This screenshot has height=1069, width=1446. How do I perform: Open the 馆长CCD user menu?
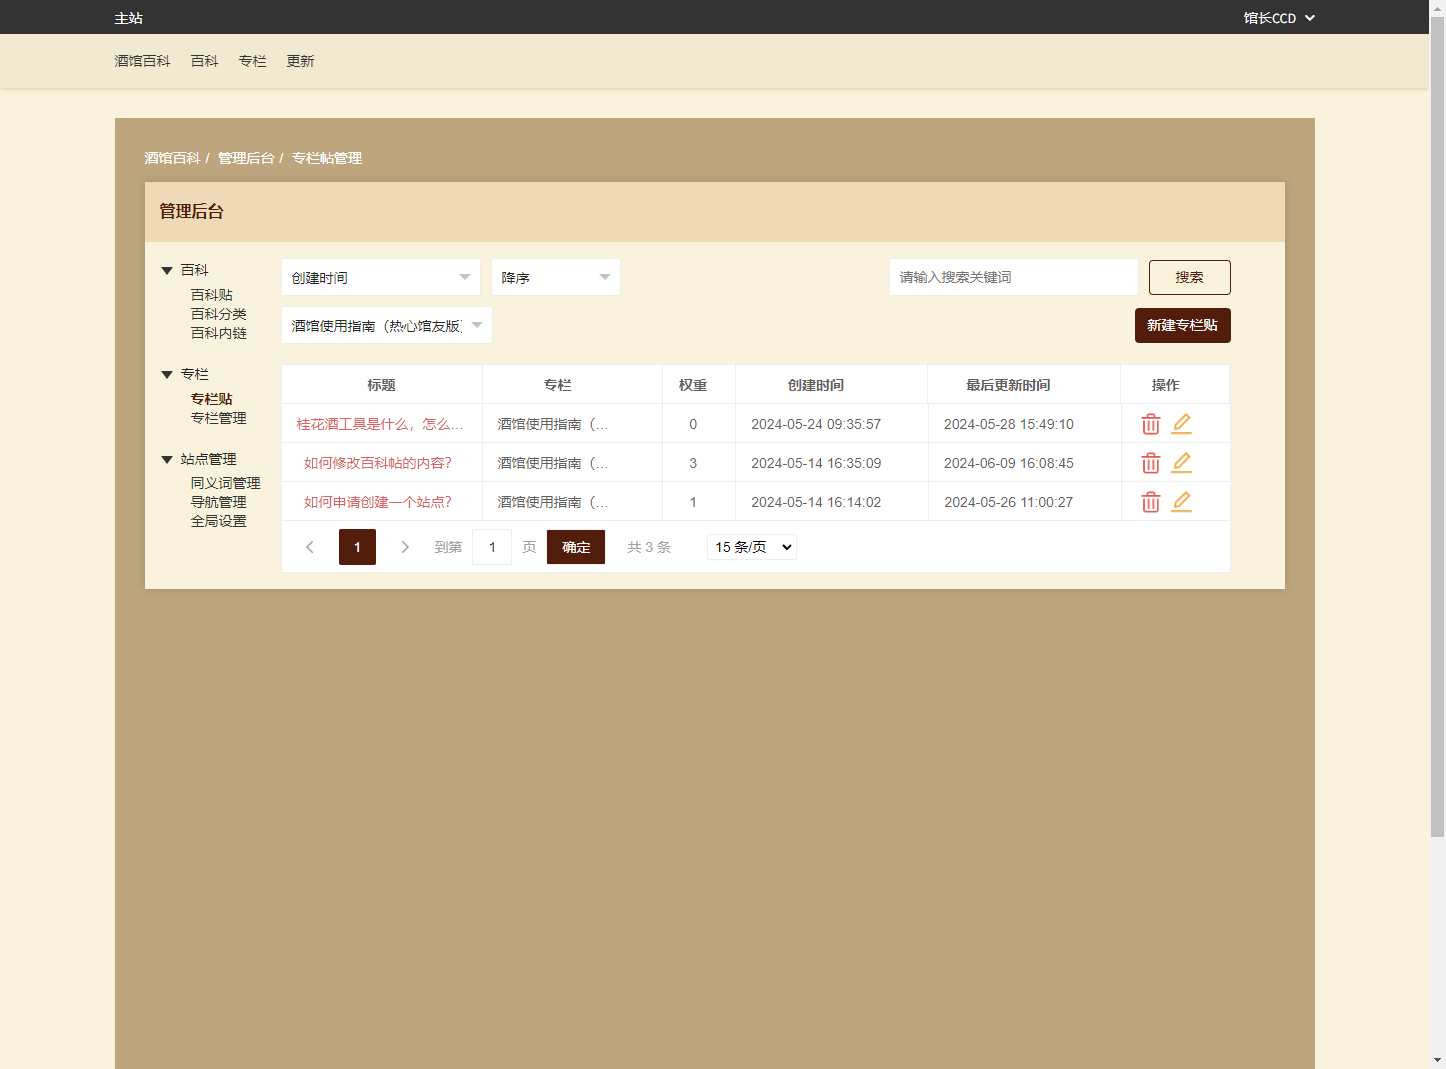(1278, 18)
